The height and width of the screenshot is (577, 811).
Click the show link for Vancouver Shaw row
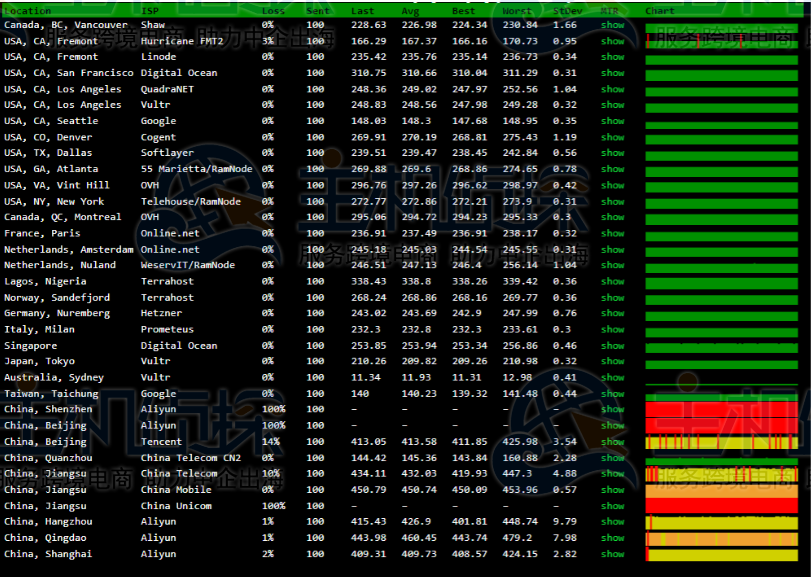pos(612,25)
